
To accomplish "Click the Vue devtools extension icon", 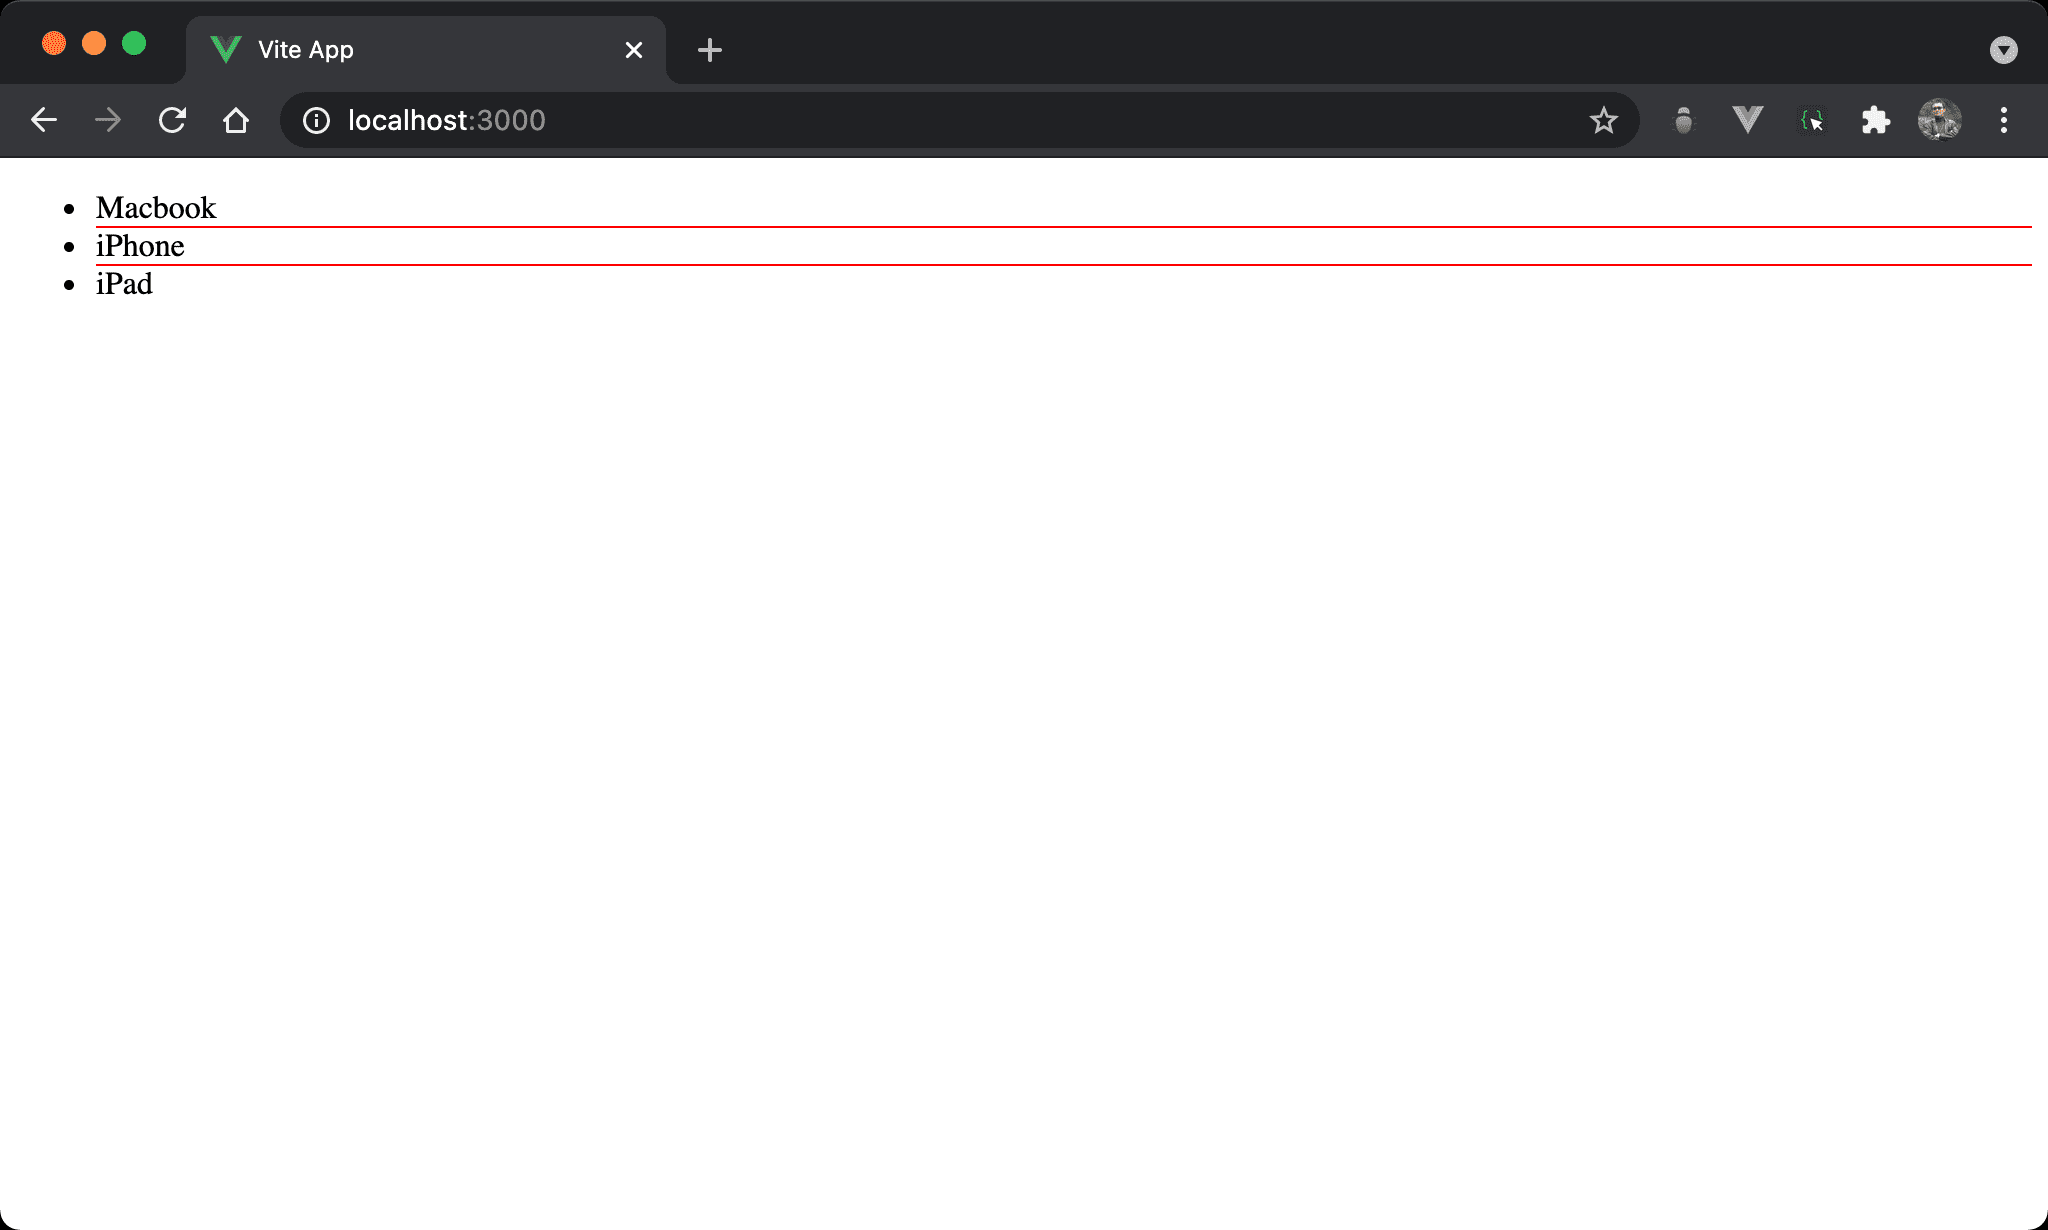I will click(x=1747, y=120).
